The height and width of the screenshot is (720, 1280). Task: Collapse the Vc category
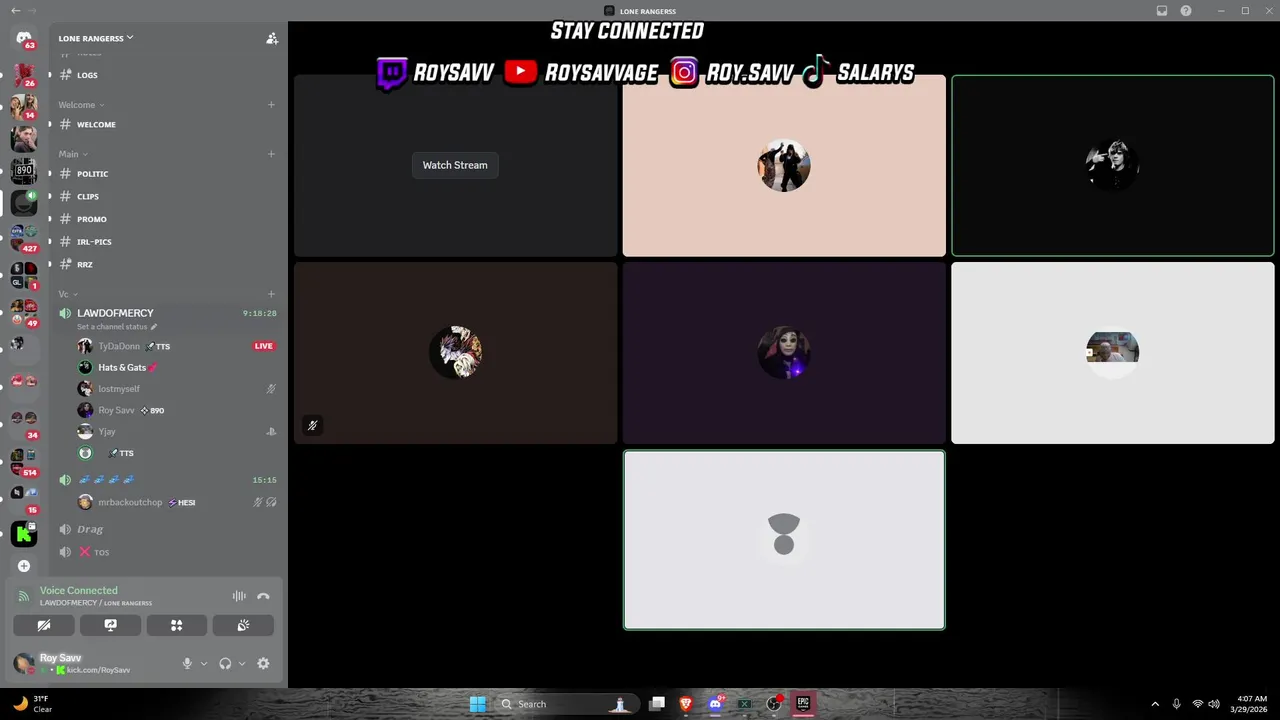click(x=68, y=294)
